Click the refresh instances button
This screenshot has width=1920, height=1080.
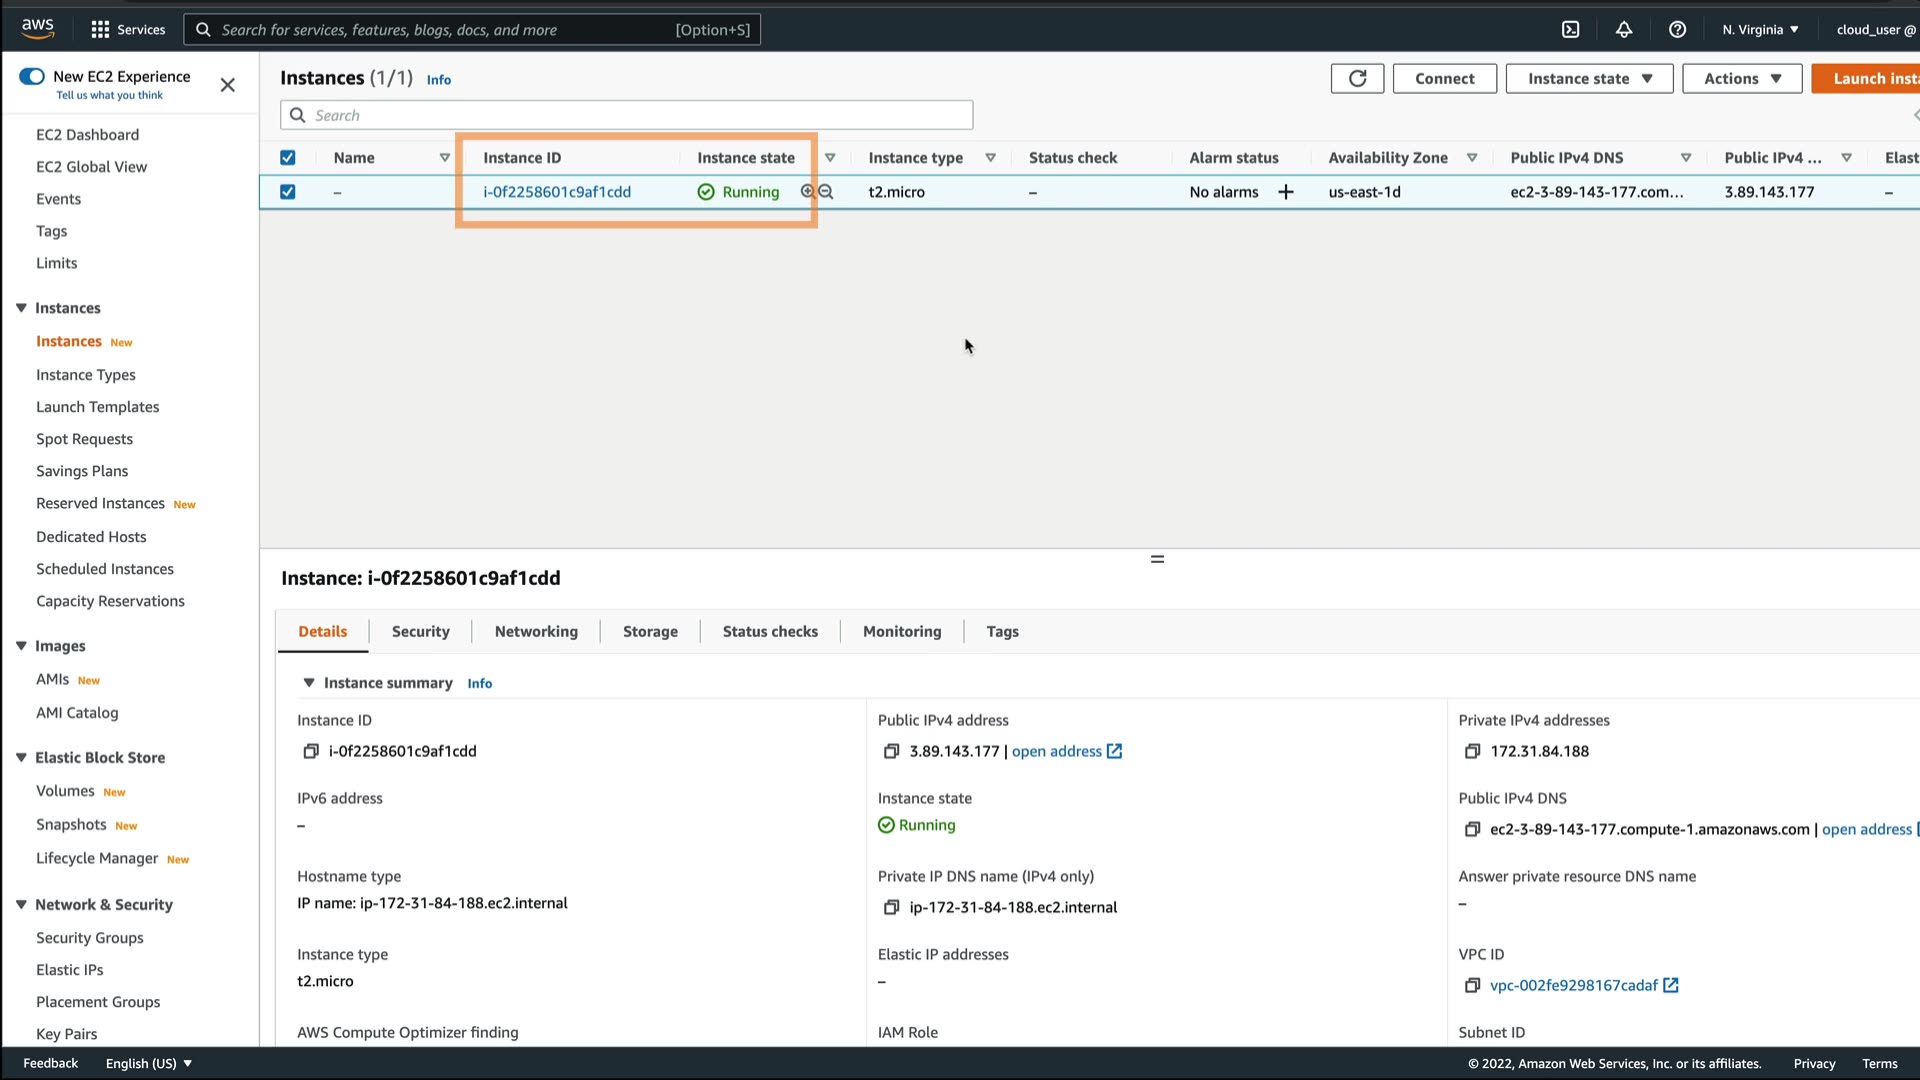pyautogui.click(x=1357, y=78)
